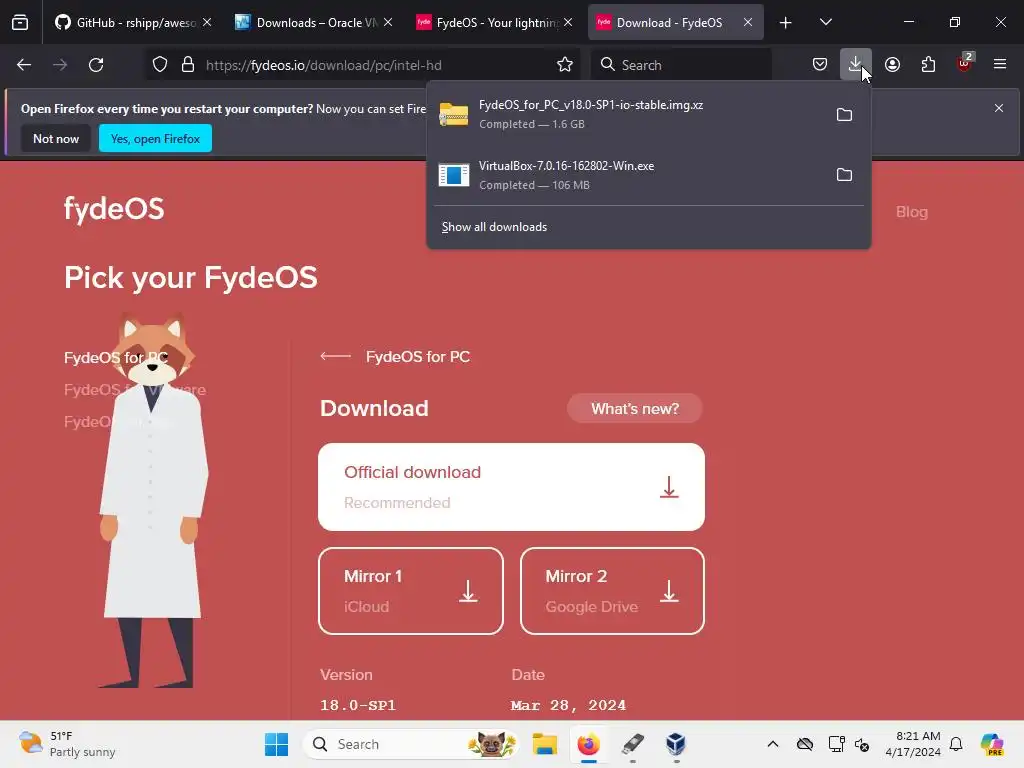Open the USB tool taskbar icon
1024x768 pixels.
632,744
